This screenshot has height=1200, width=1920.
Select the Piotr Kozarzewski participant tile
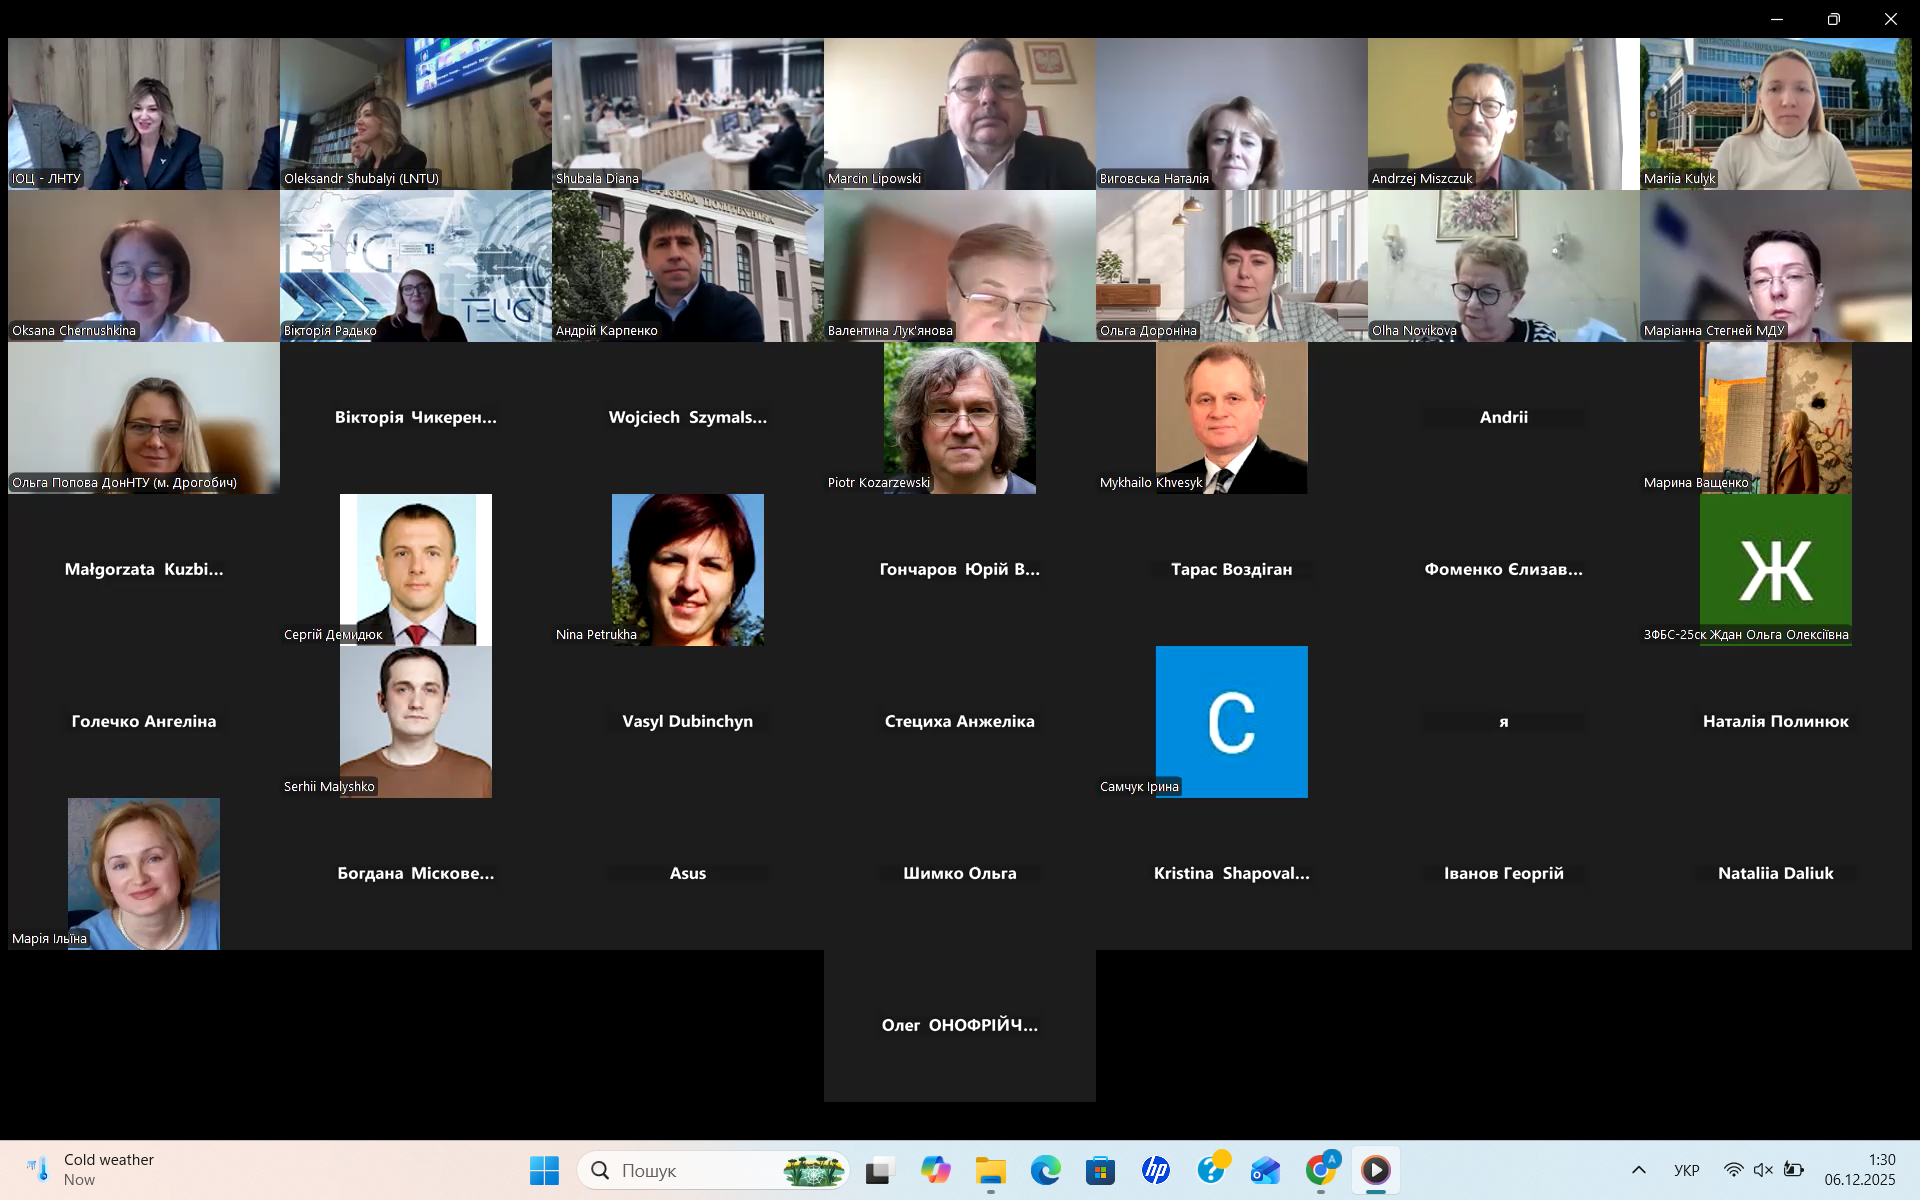coord(959,418)
